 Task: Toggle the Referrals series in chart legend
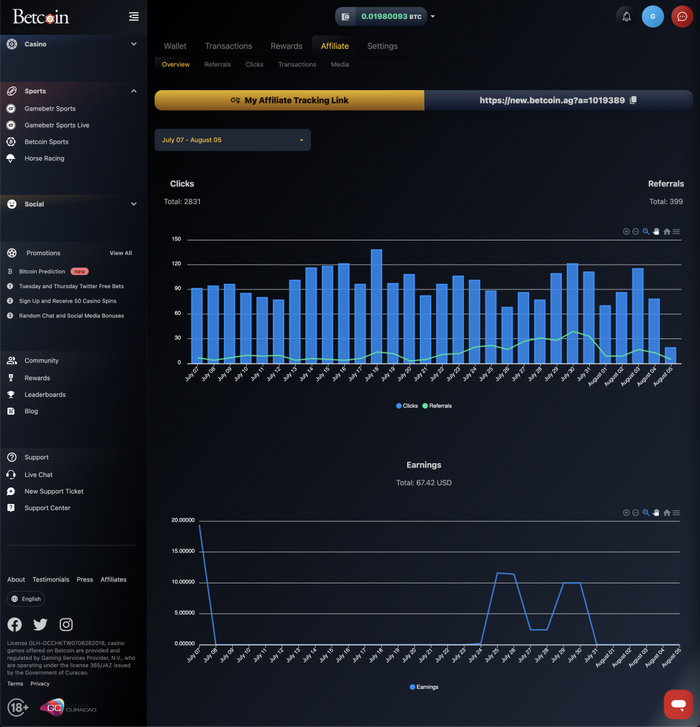tap(437, 406)
